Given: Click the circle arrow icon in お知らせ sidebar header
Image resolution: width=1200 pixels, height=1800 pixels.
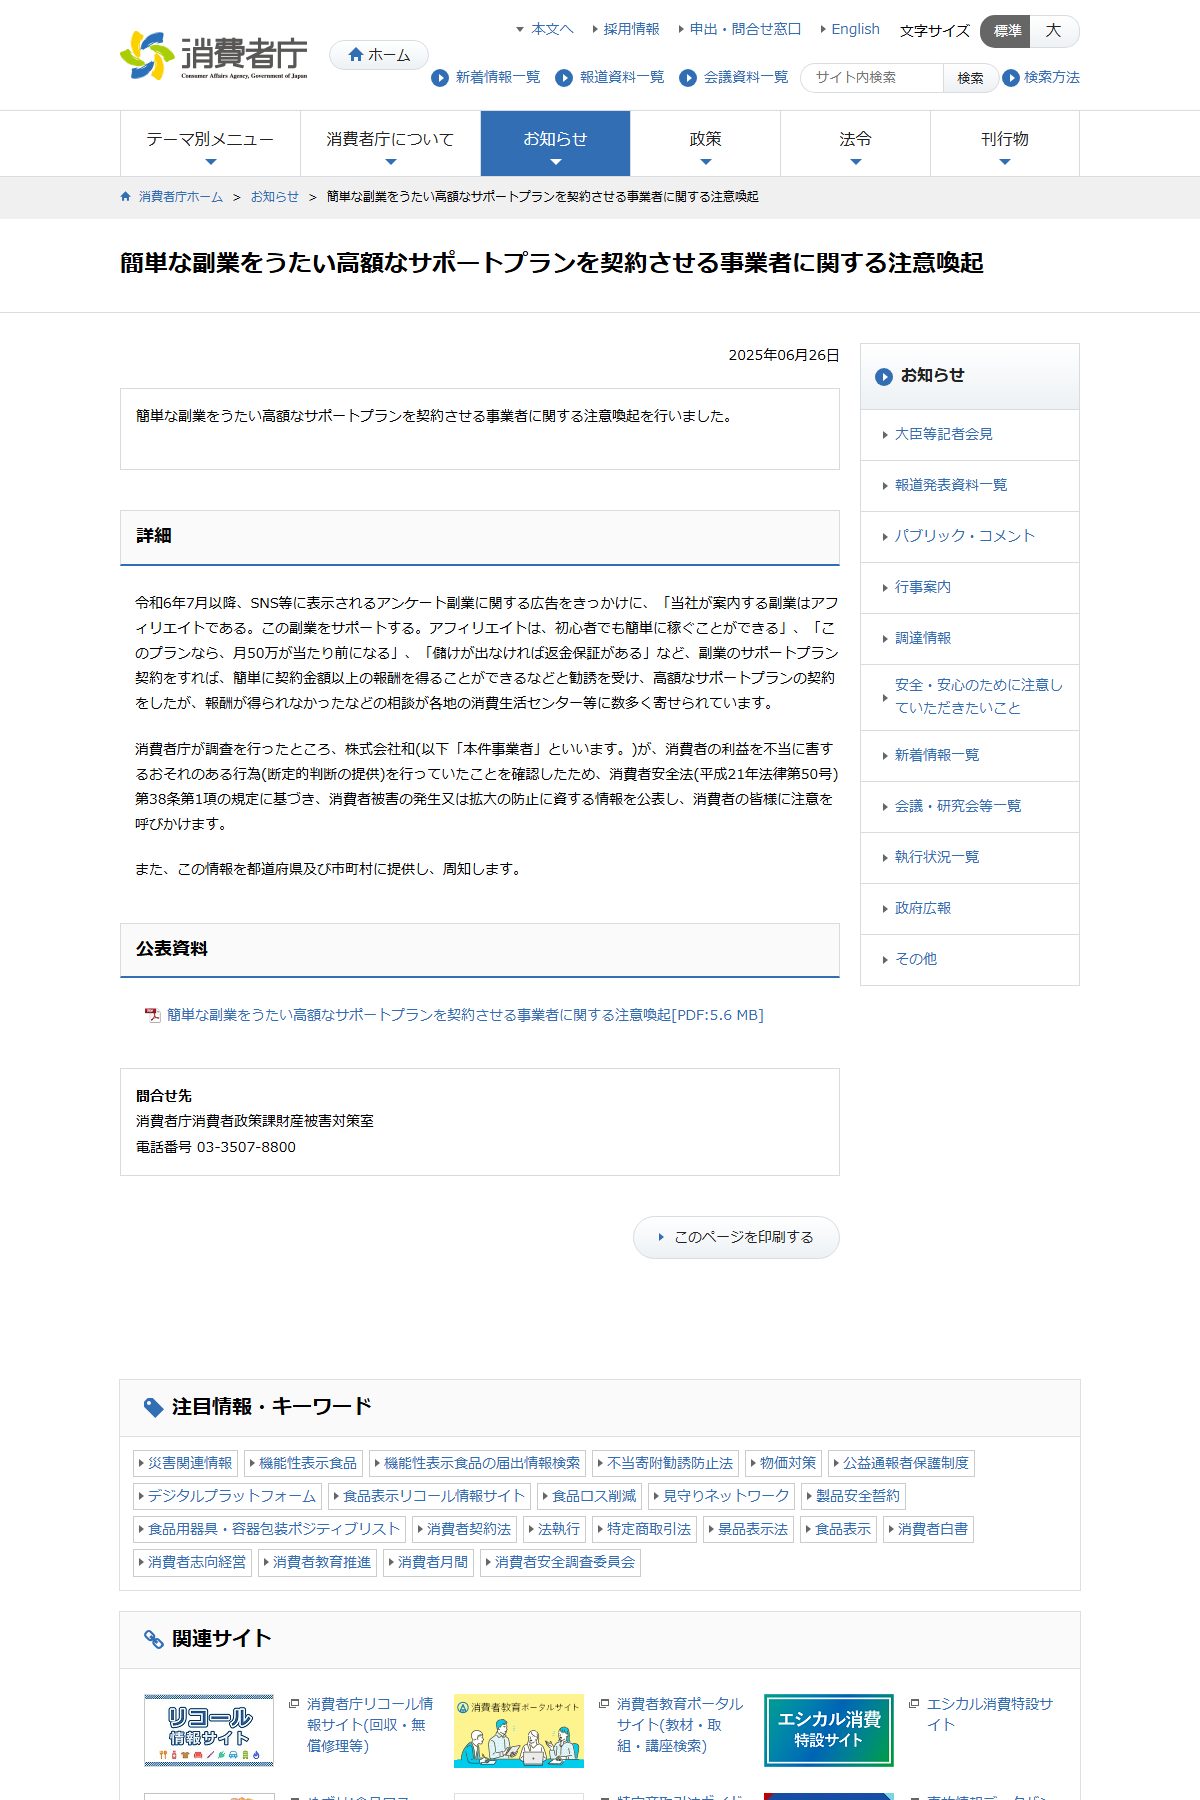Looking at the screenshot, I should [x=884, y=377].
